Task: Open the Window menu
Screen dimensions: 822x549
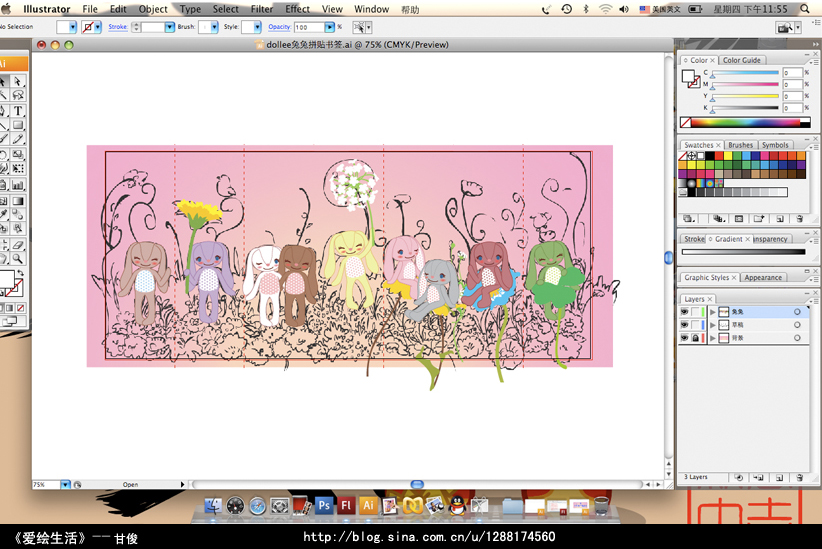Action: click(x=371, y=9)
